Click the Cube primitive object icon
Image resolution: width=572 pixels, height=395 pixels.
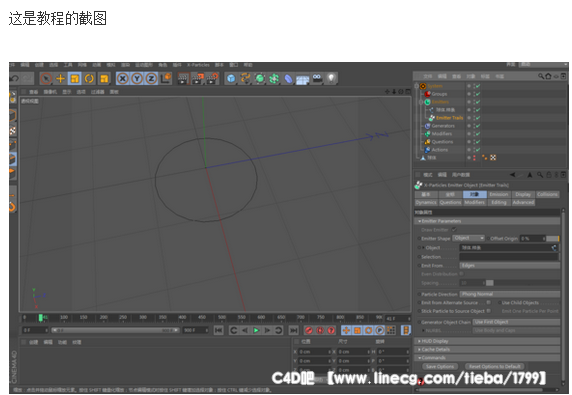[x=231, y=78]
